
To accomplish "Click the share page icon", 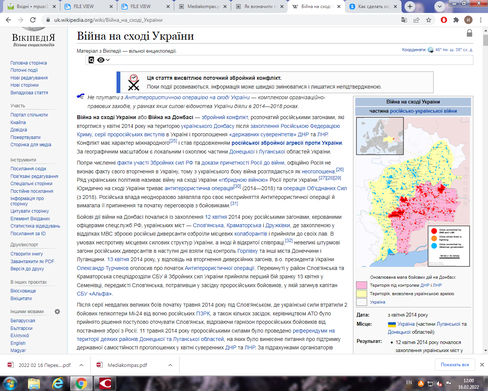I will tap(416, 20).
